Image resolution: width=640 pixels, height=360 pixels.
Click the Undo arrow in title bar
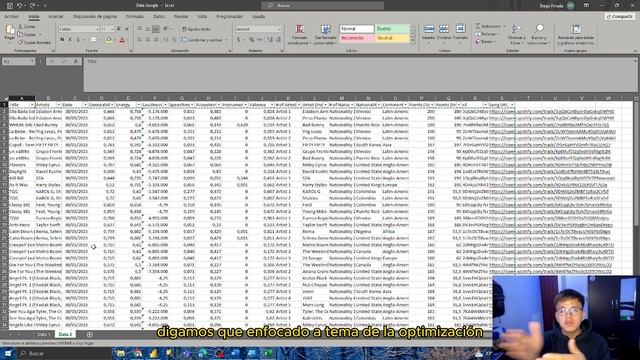coord(19,6)
